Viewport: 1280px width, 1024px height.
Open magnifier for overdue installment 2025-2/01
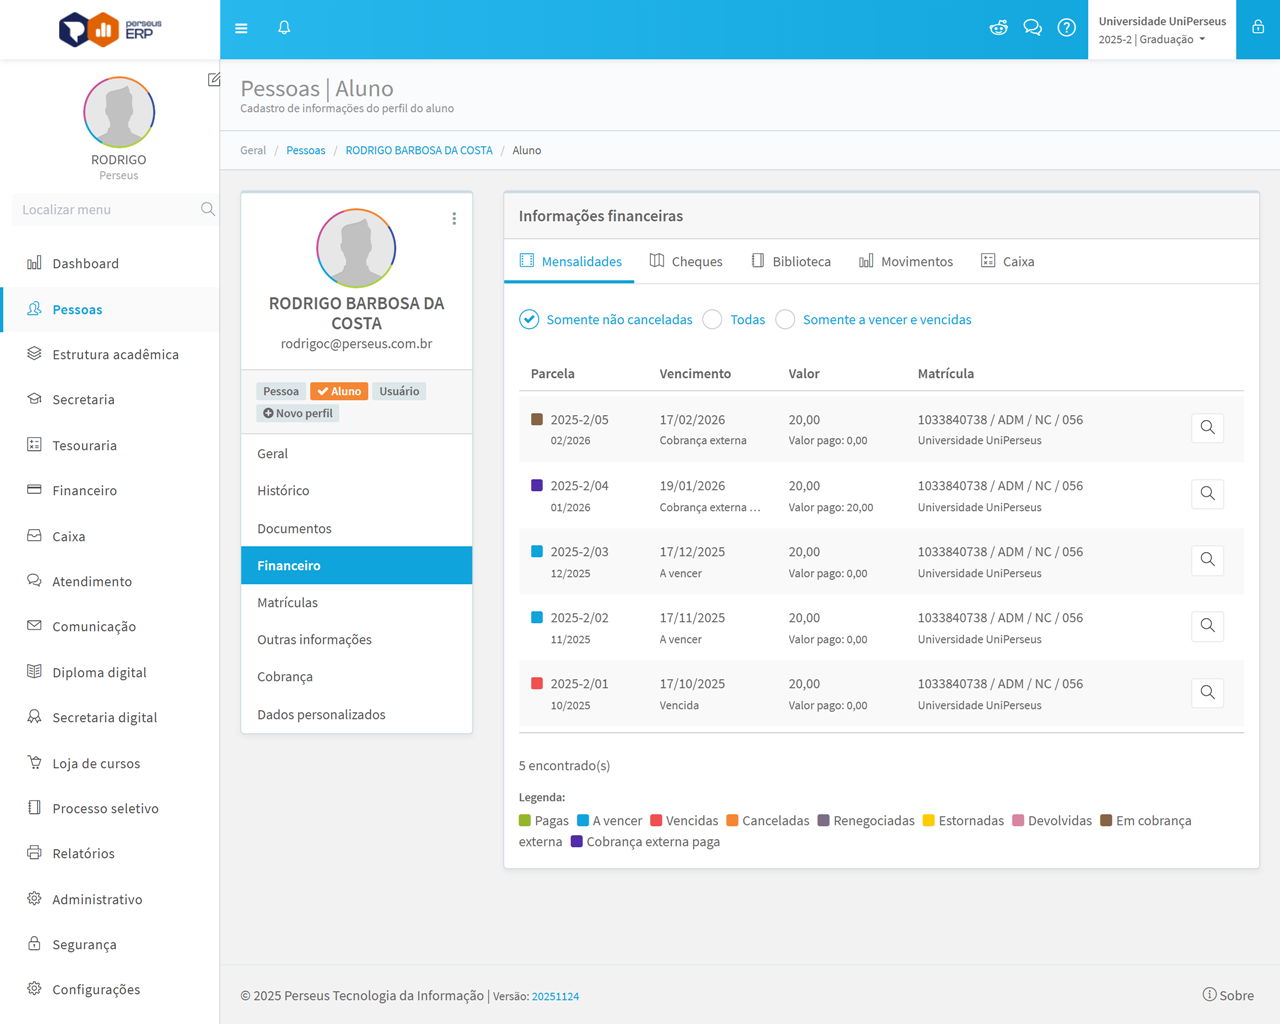coord(1207,692)
